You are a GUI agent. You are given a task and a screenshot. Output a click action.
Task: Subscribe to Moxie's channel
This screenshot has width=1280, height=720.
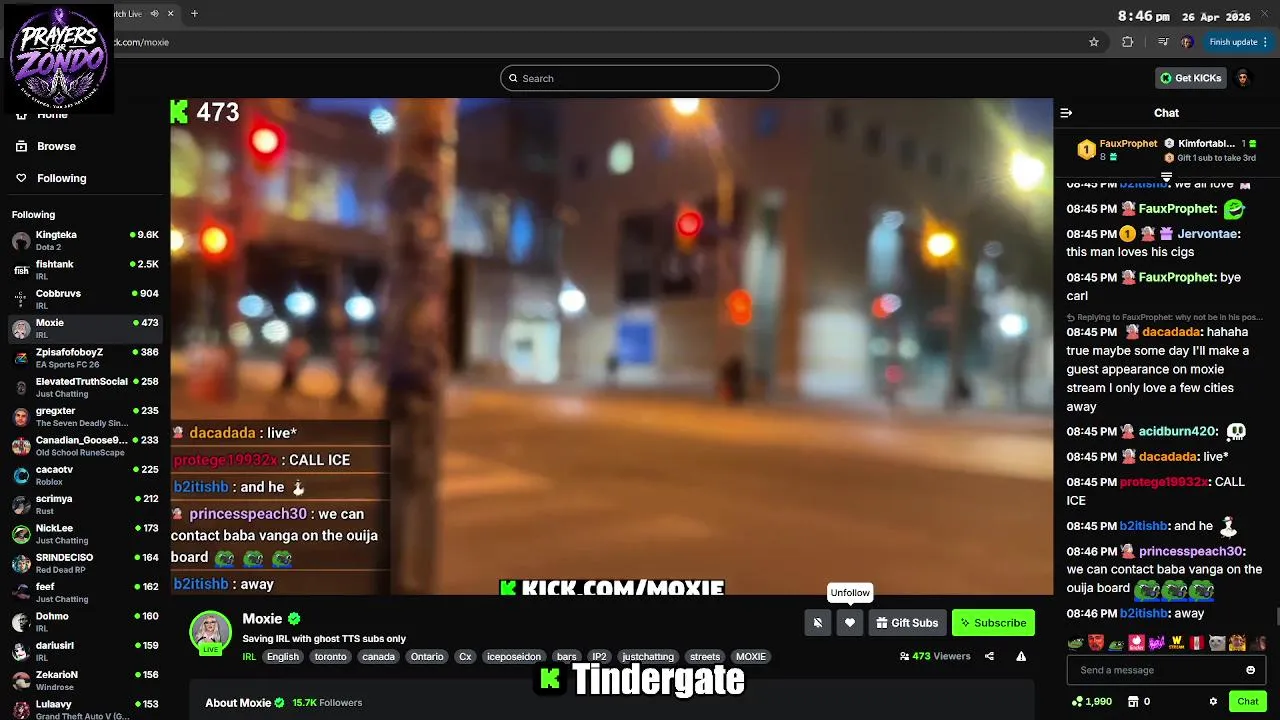[x=993, y=622]
